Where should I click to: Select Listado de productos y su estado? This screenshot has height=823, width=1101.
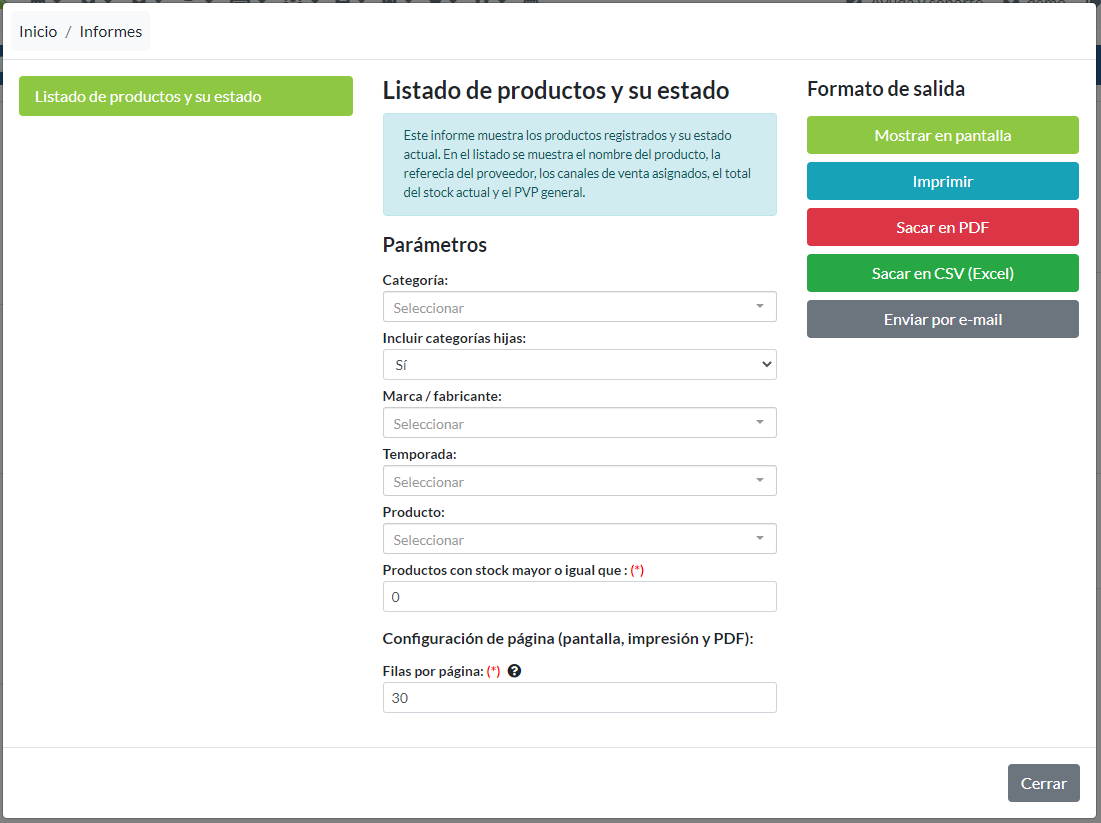click(x=185, y=96)
